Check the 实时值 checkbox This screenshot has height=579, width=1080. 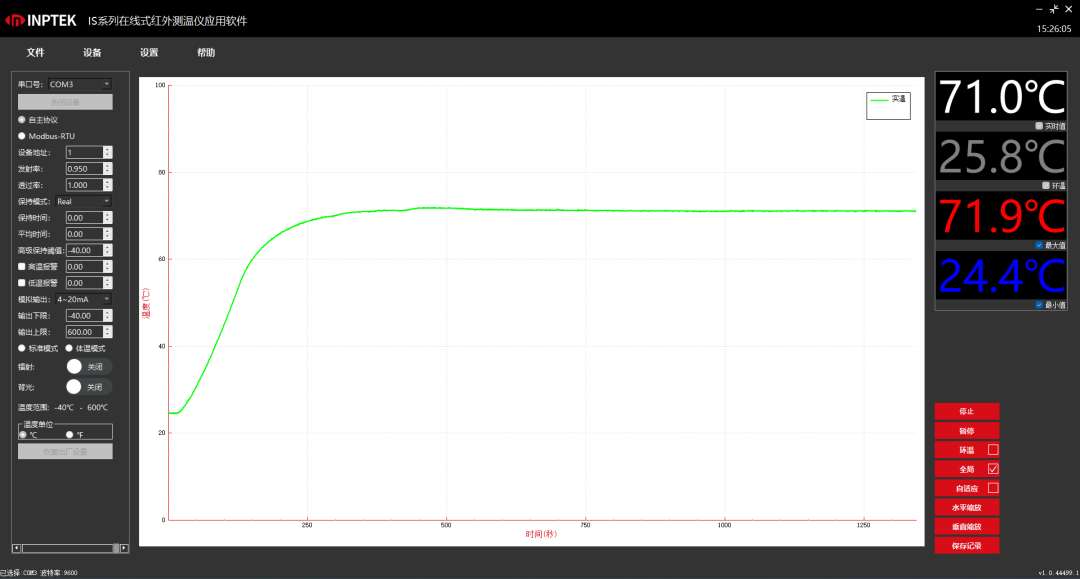[x=1039, y=126]
